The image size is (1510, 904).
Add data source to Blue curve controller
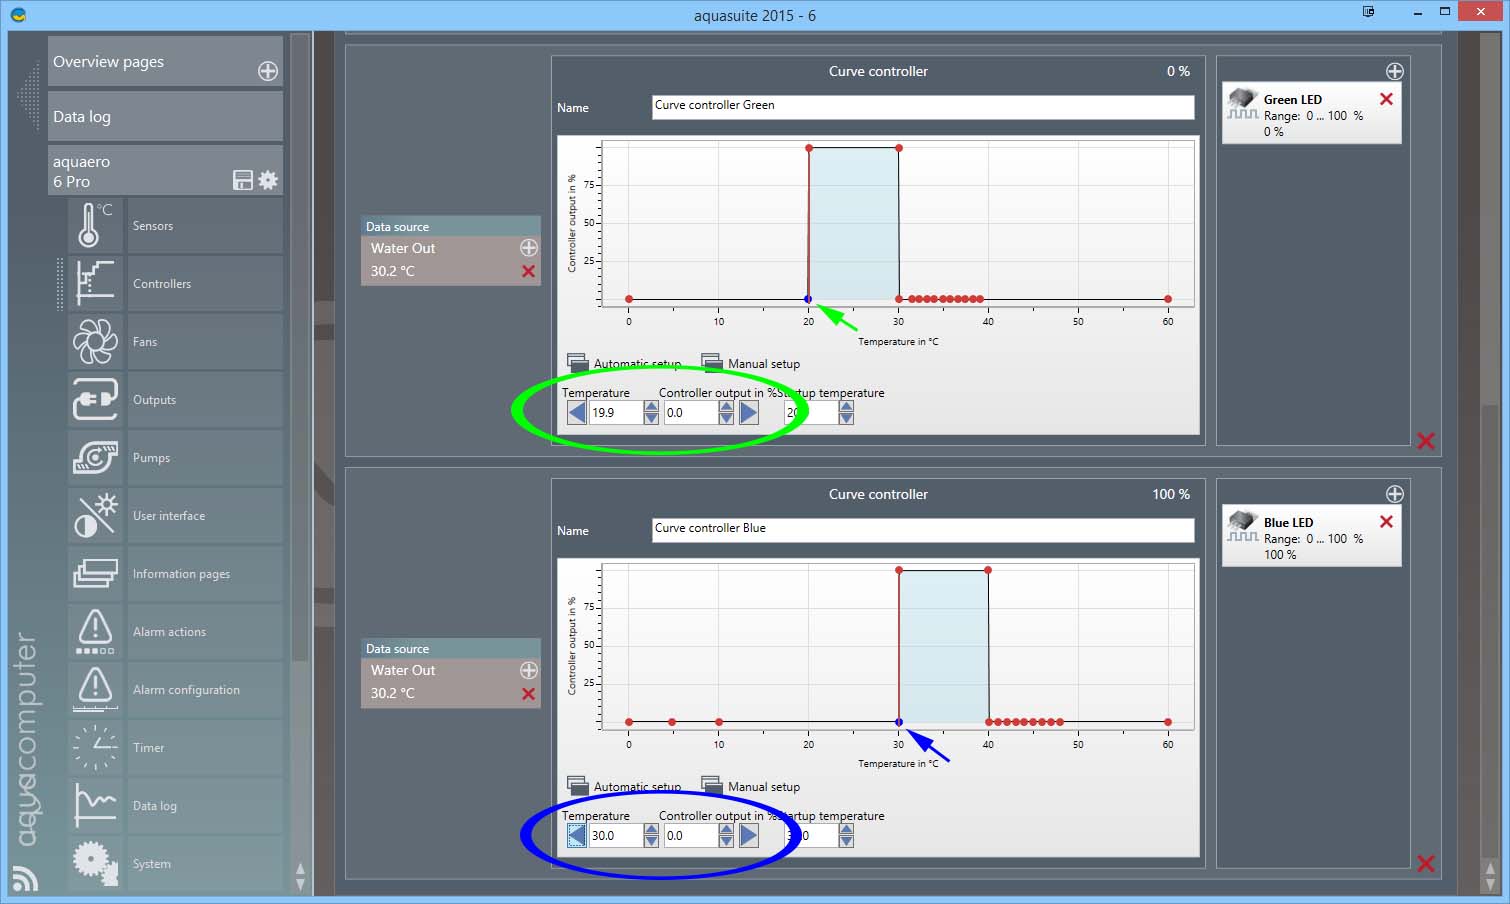pos(529,670)
